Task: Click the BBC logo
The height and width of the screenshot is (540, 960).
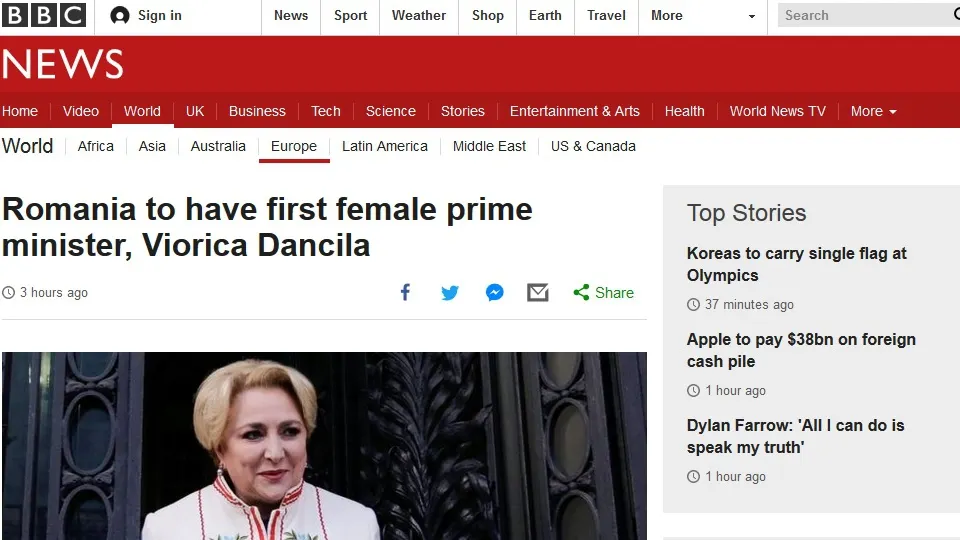Action: [x=43, y=15]
